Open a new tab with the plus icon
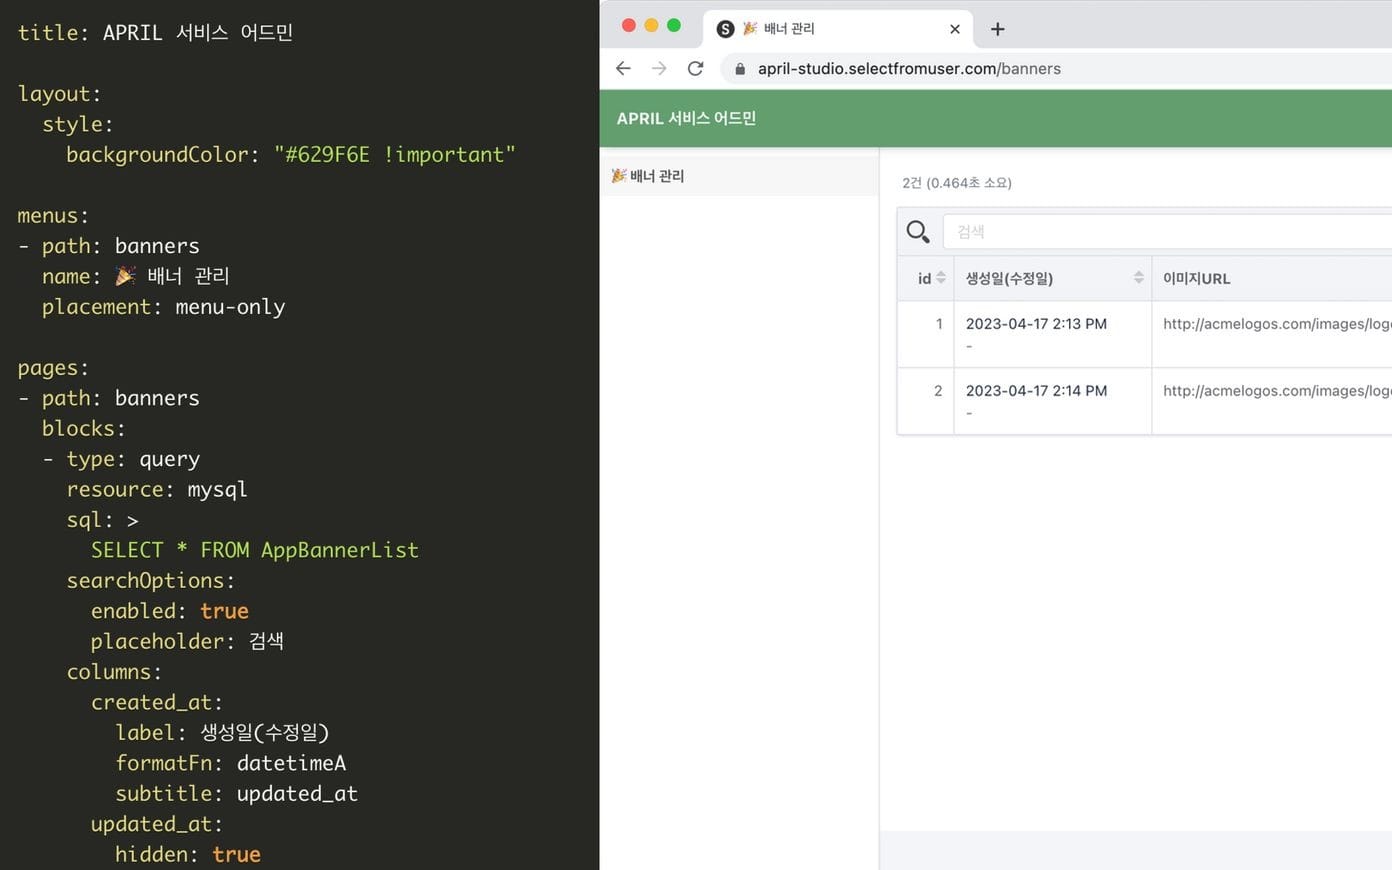Image resolution: width=1392 pixels, height=870 pixels. pyautogui.click(x=997, y=29)
